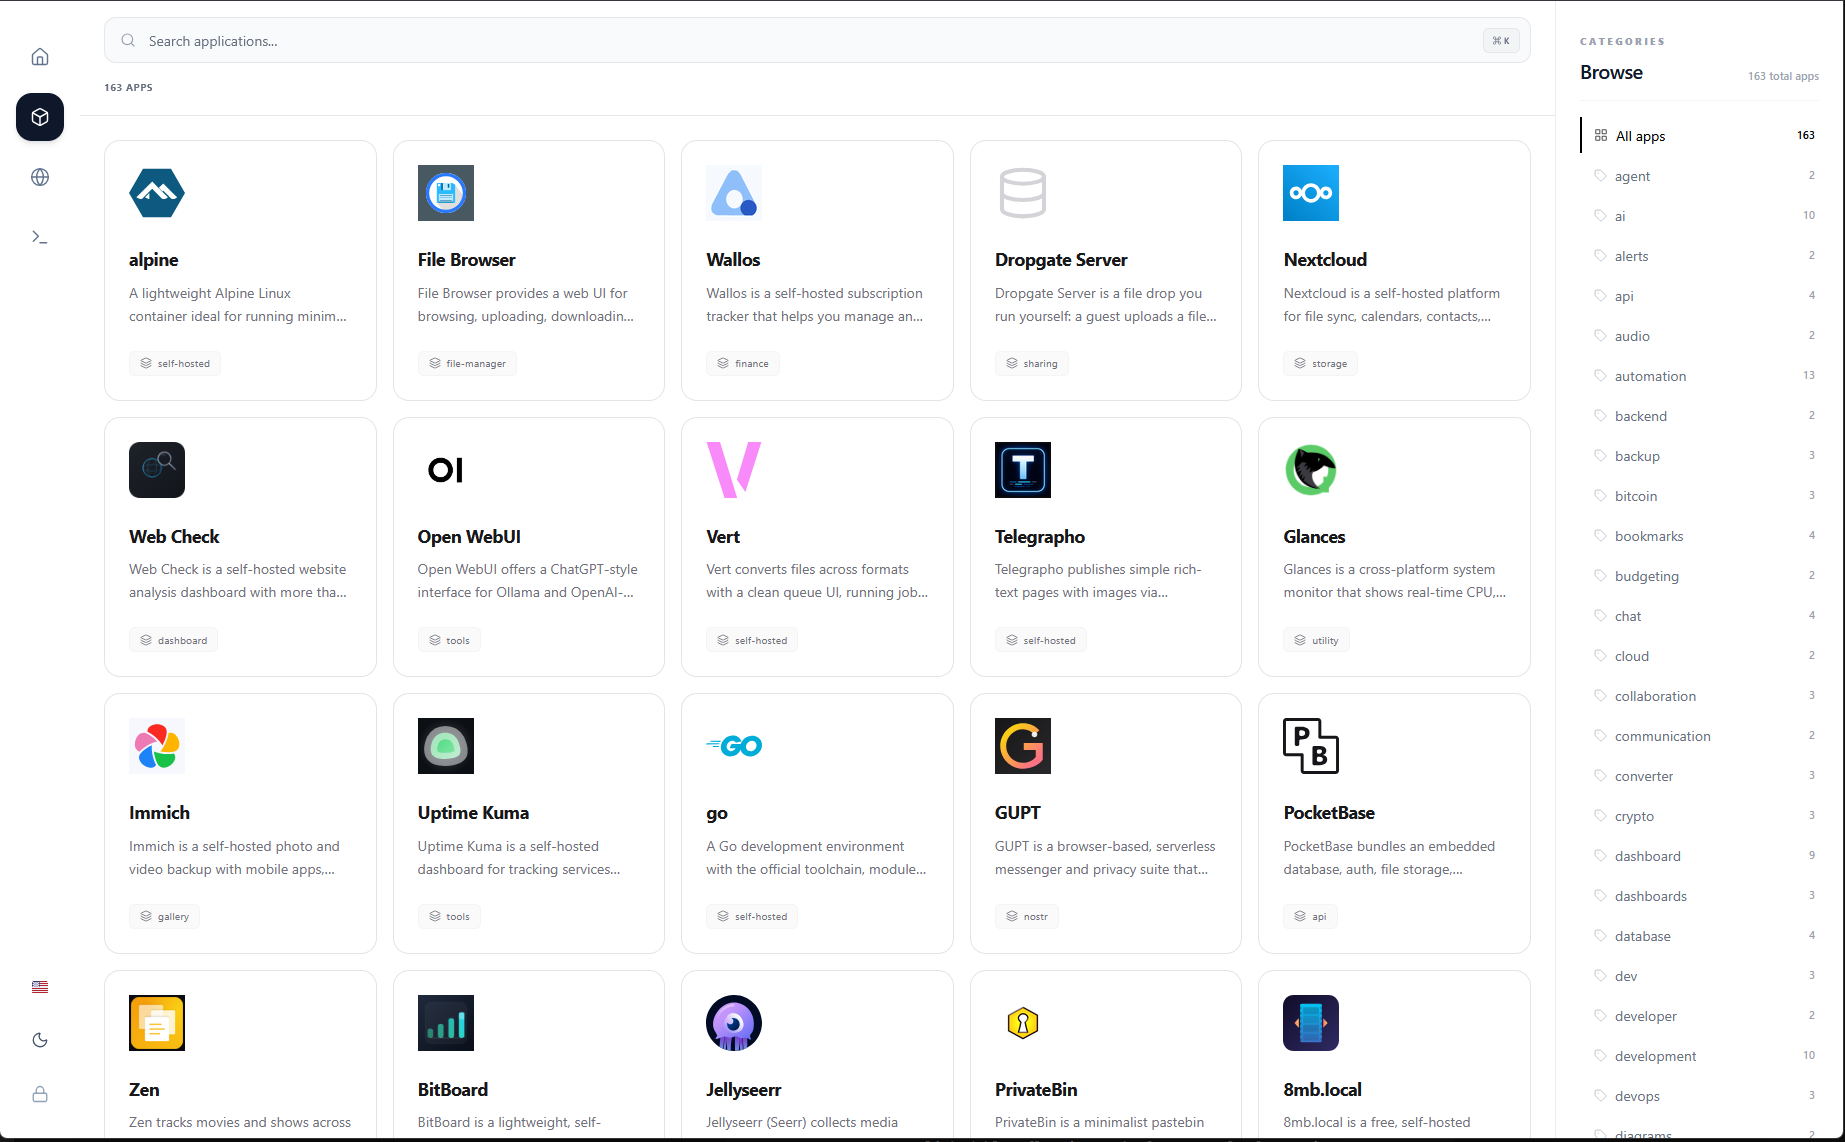Open the globe network icon in sidebar
1845x1142 pixels.
tap(40, 177)
